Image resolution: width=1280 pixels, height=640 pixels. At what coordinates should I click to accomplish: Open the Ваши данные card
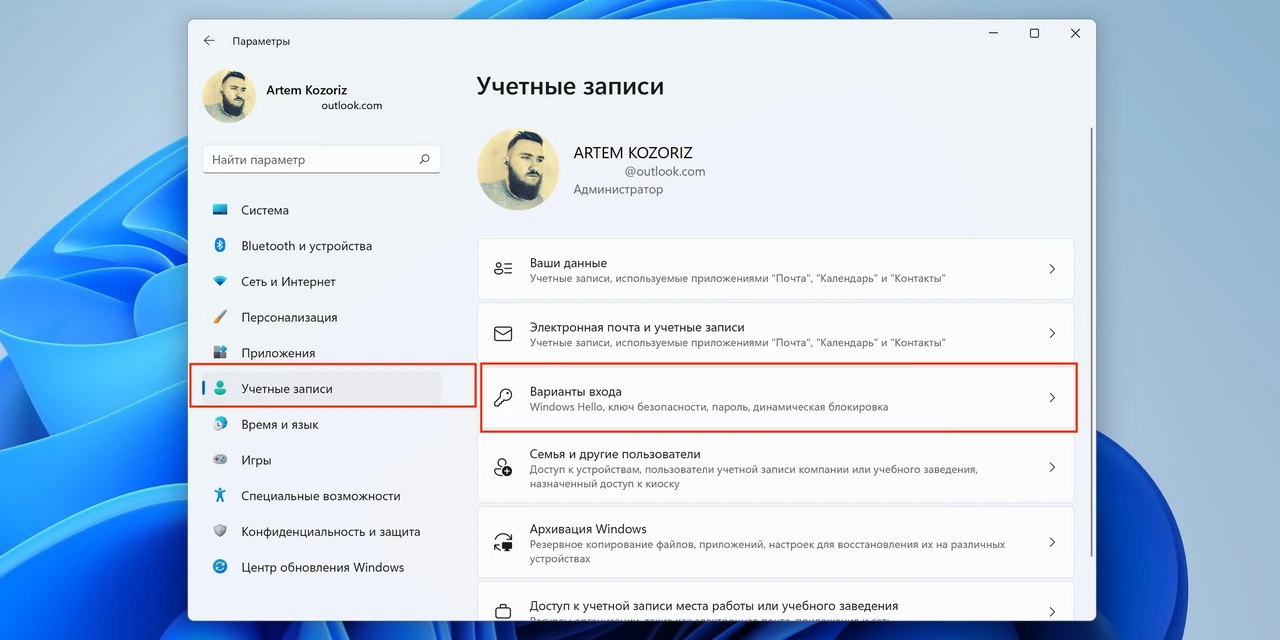tap(776, 269)
